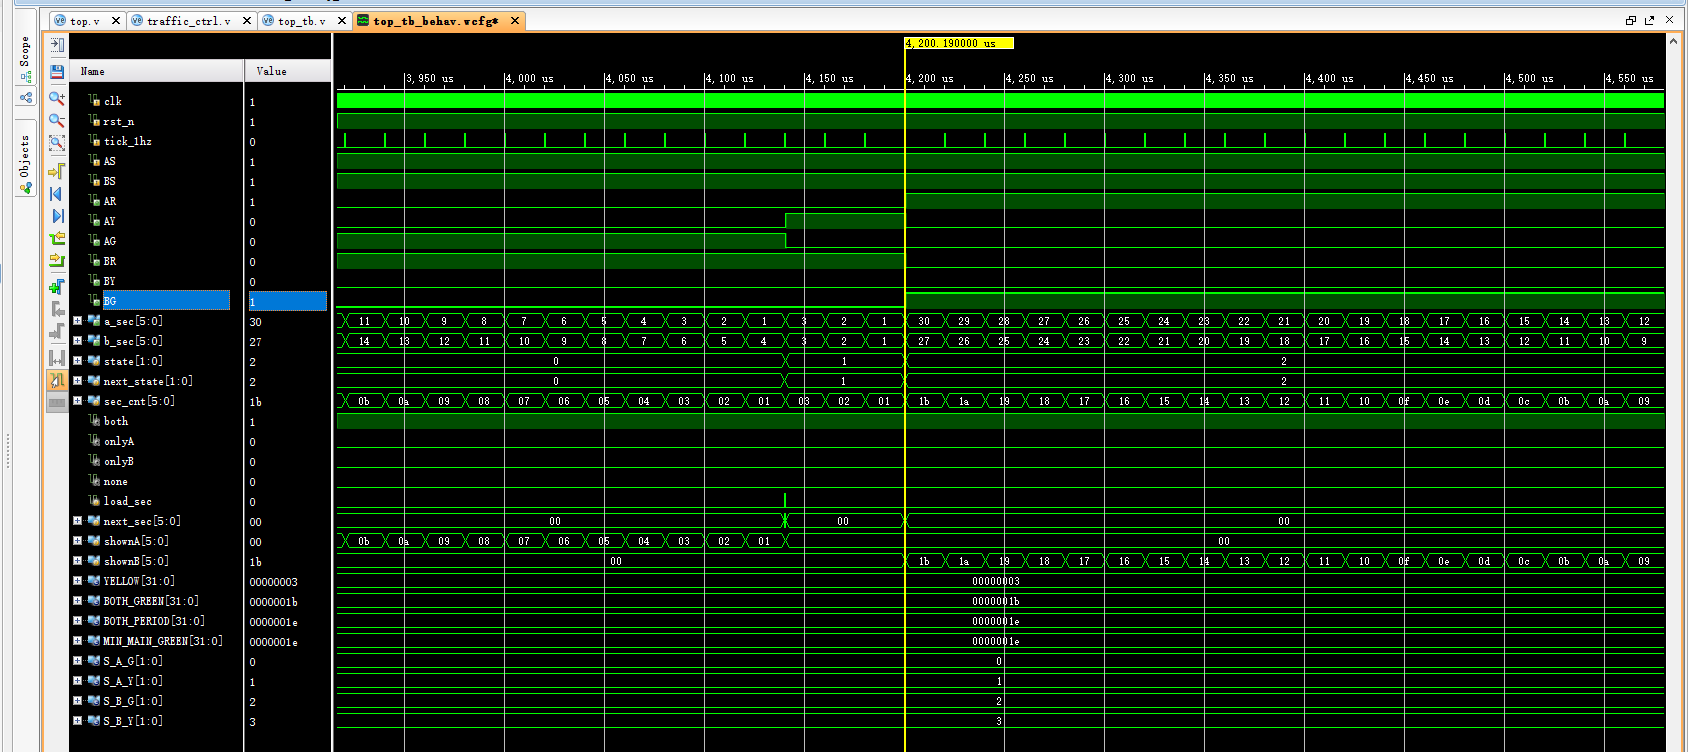Viewport: 1688px width, 752px height.
Task: Select the AR signal name
Action: click(110, 201)
